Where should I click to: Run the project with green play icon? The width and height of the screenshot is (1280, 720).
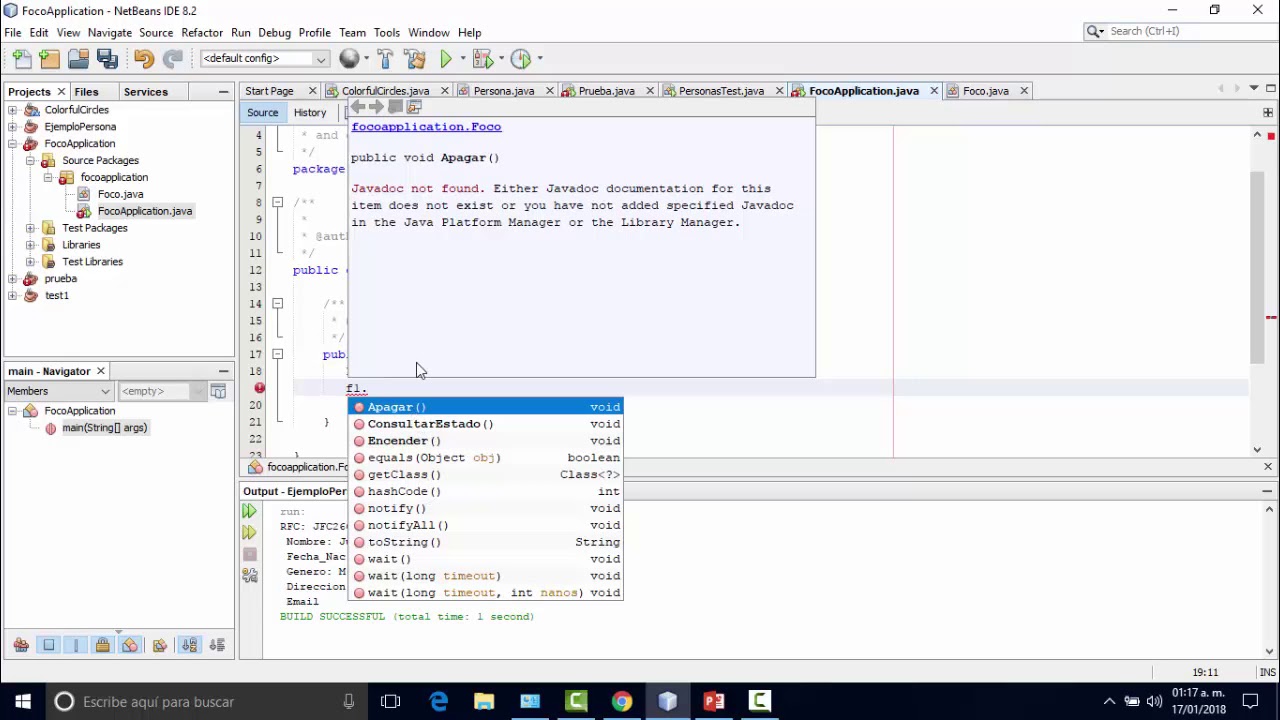point(446,59)
